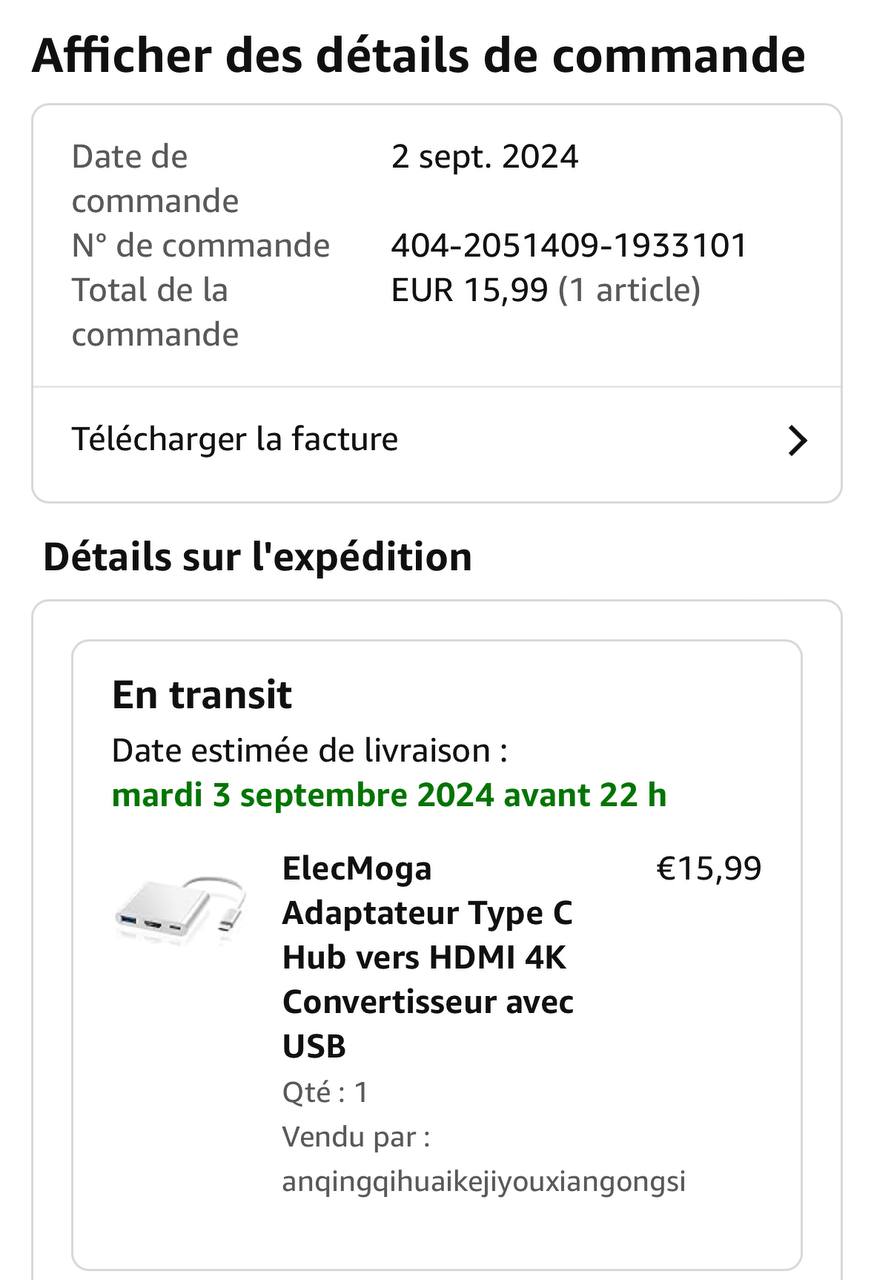The height and width of the screenshot is (1280, 874).
Task: Tap the En transit shipping status
Action: pos(202,694)
